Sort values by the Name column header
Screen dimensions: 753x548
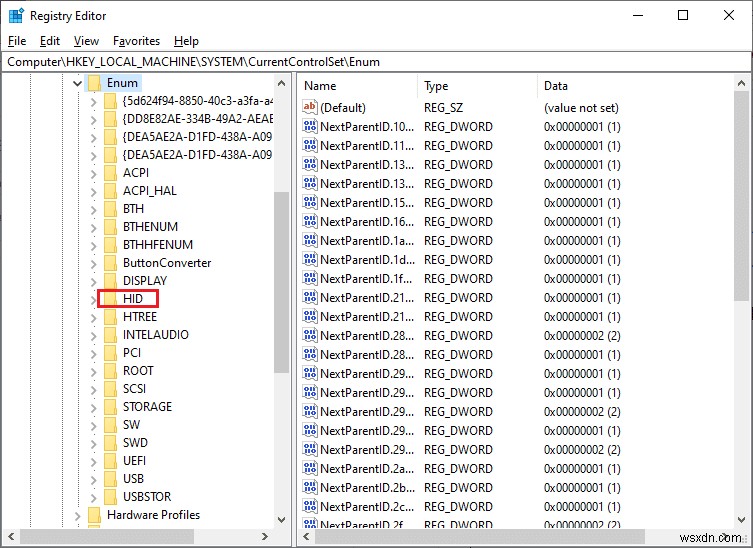point(358,86)
